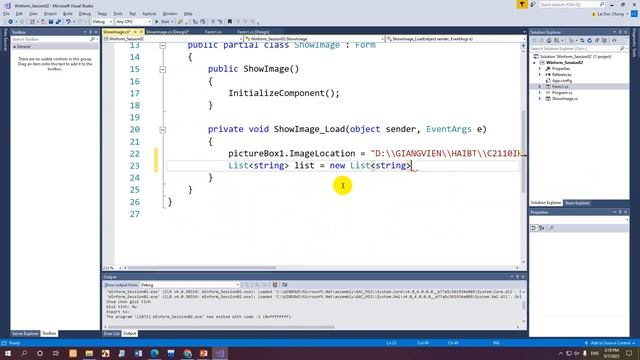Viewport: 640px width, 360px height.
Task: Click the bookmark toolbar icon
Action: (x=229, y=22)
